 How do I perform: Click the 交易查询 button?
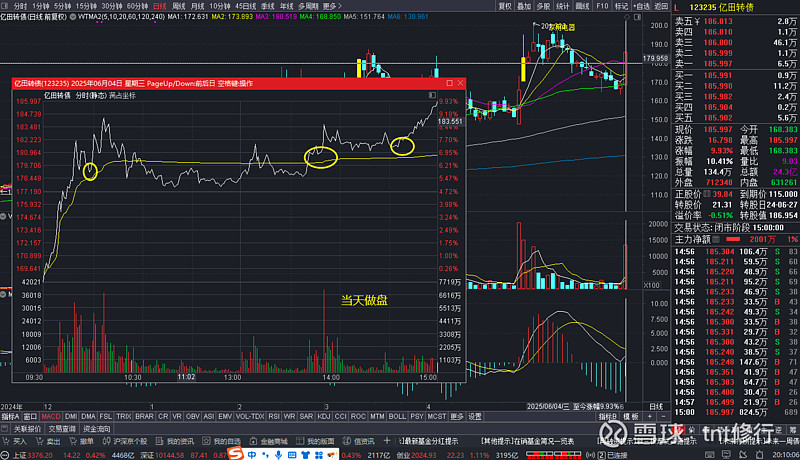pos(62,429)
